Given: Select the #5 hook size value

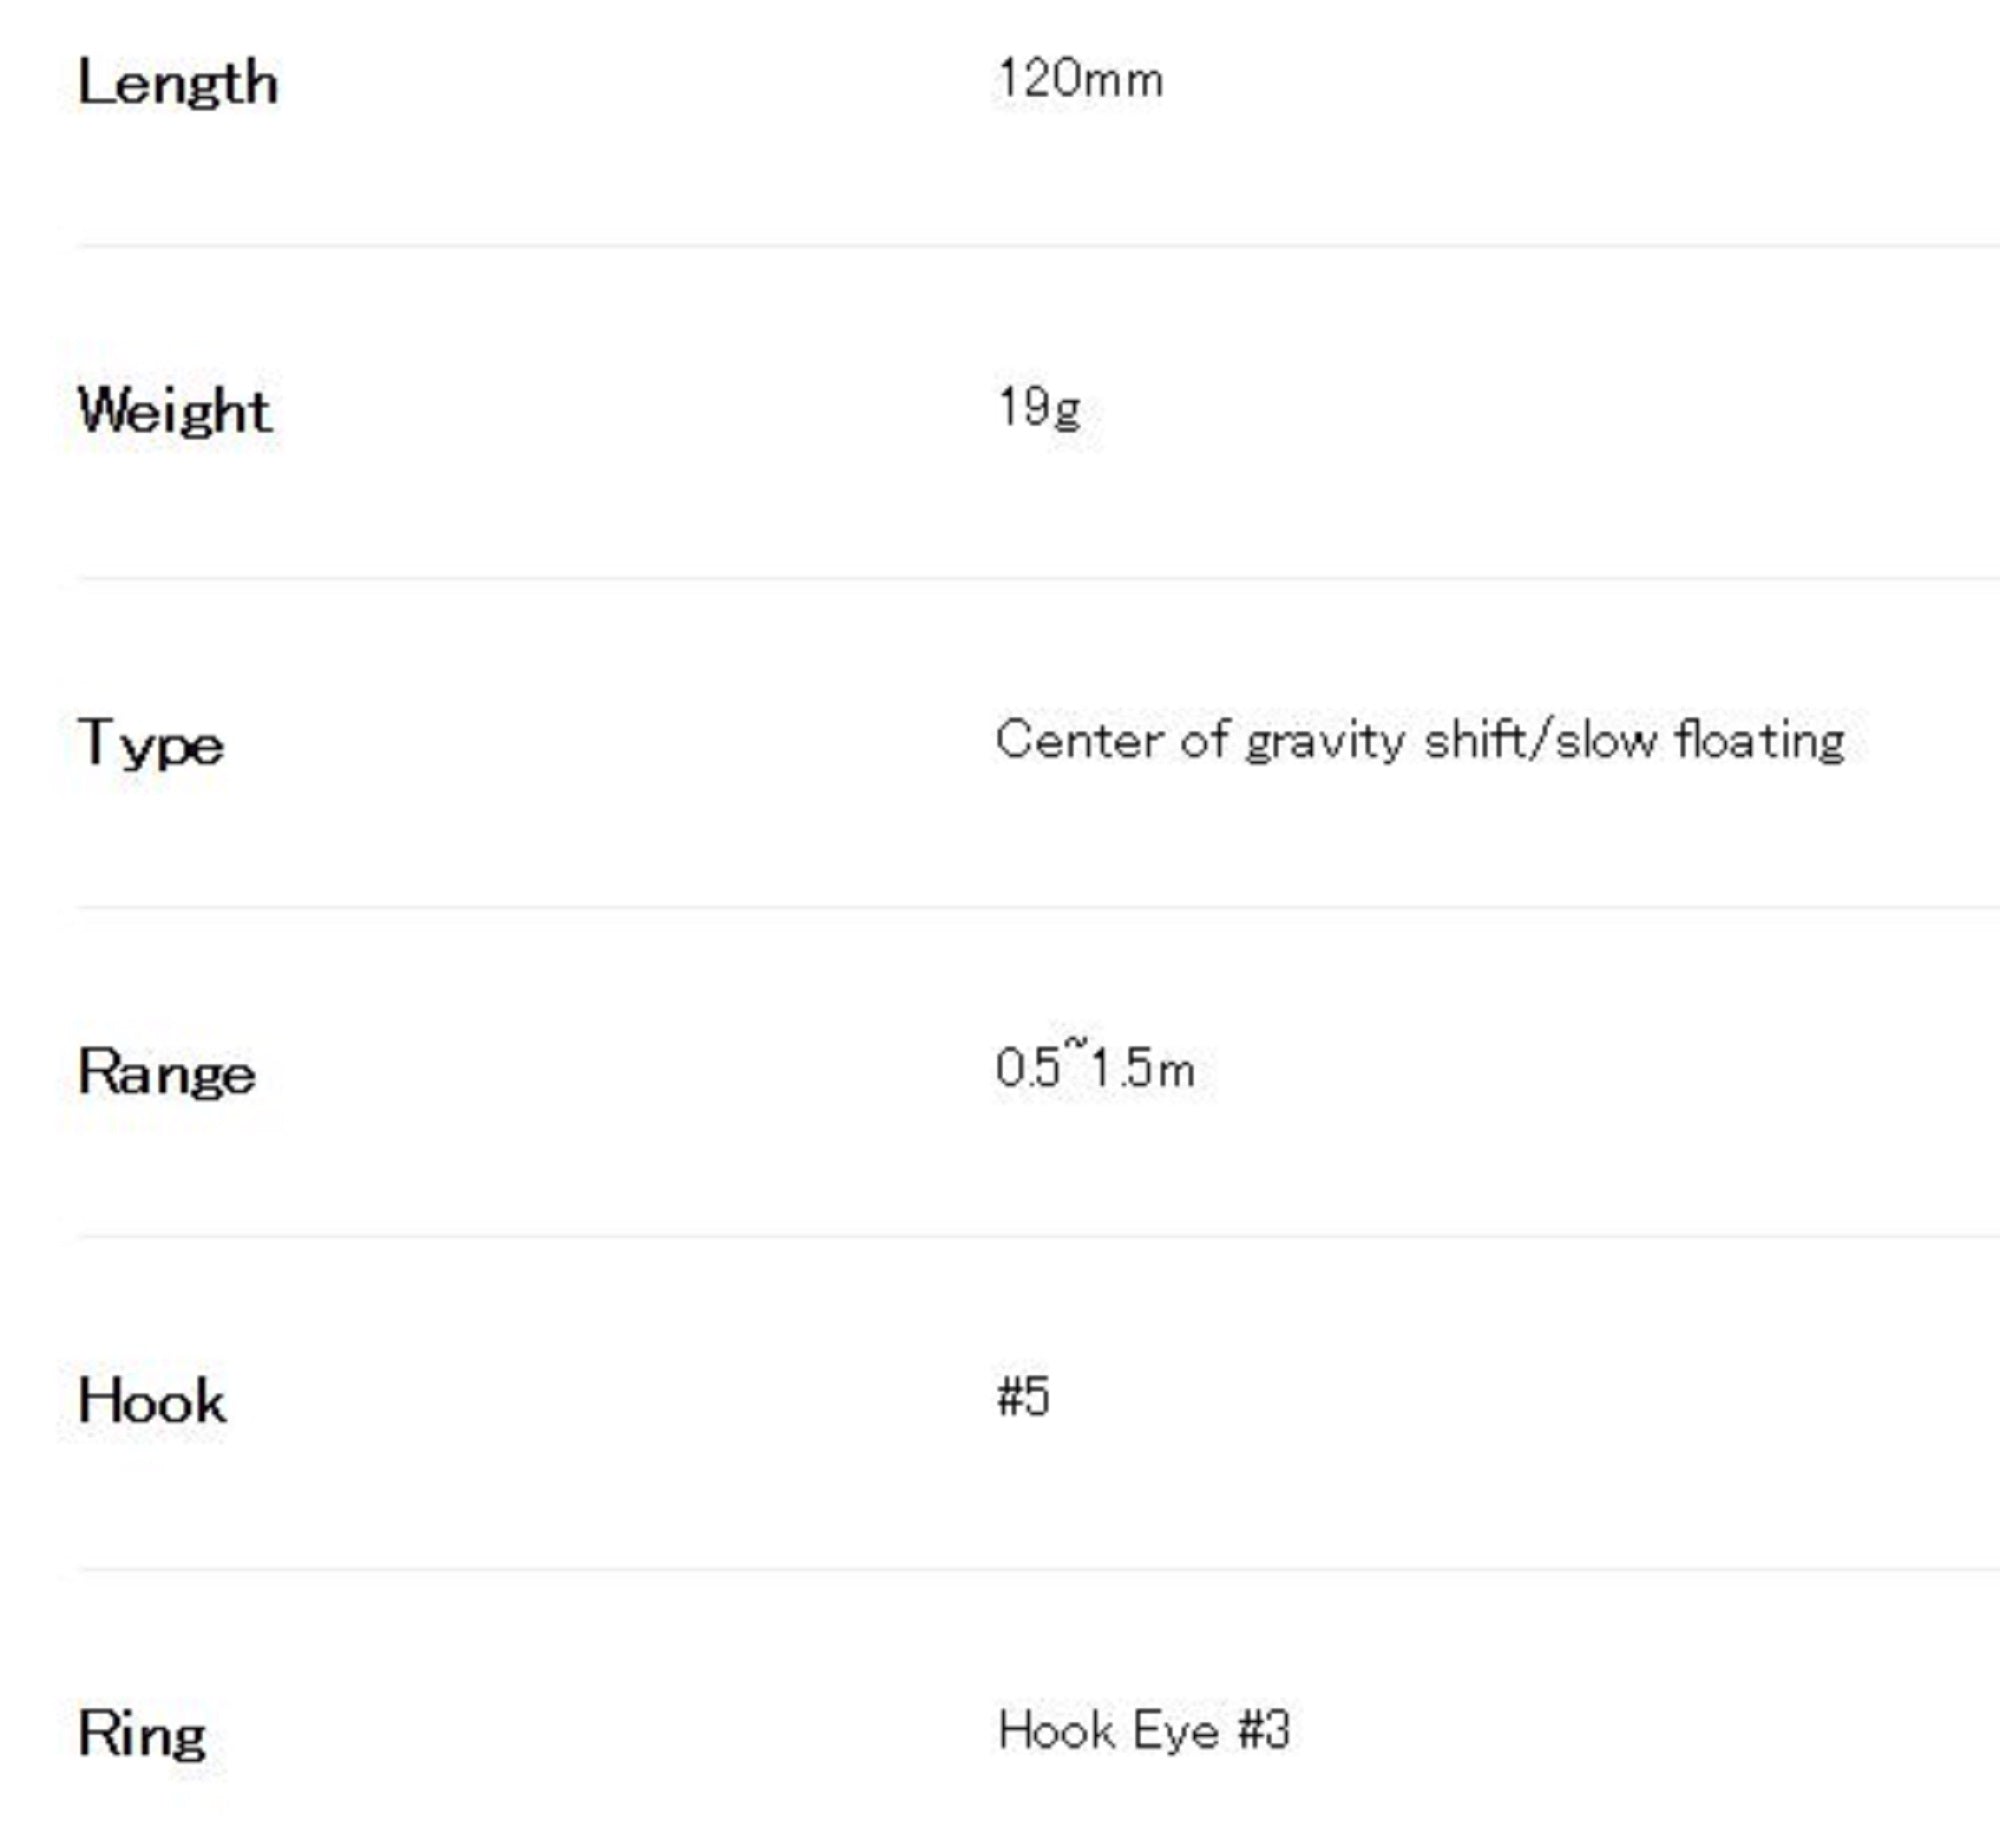Looking at the screenshot, I should pyautogui.click(x=1023, y=1397).
